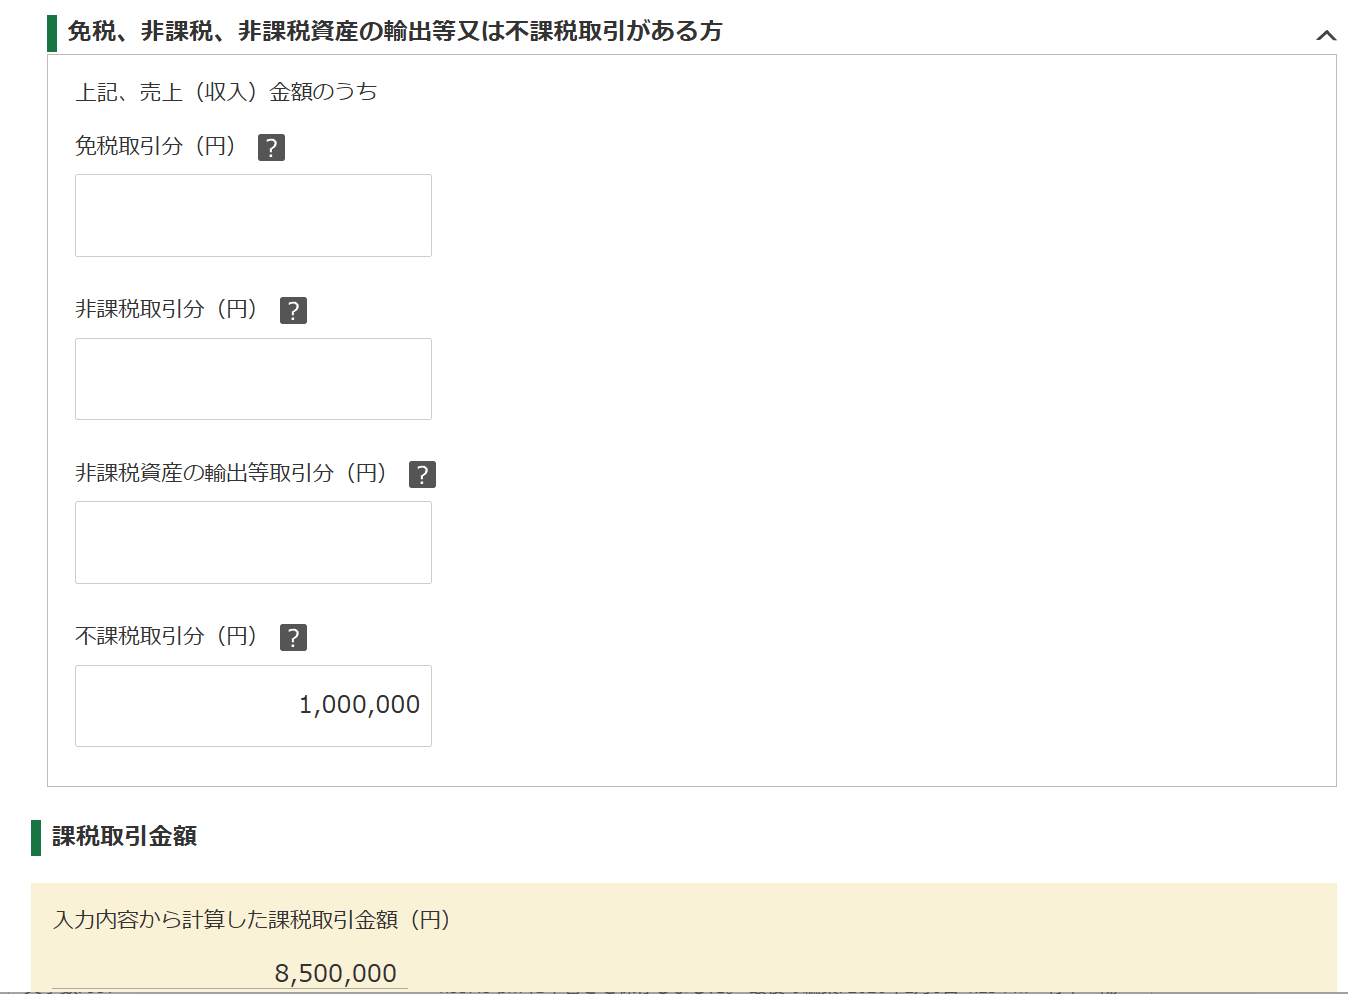
Task: Click the 不課税取引分（円） field label
Action: pyautogui.click(x=166, y=636)
